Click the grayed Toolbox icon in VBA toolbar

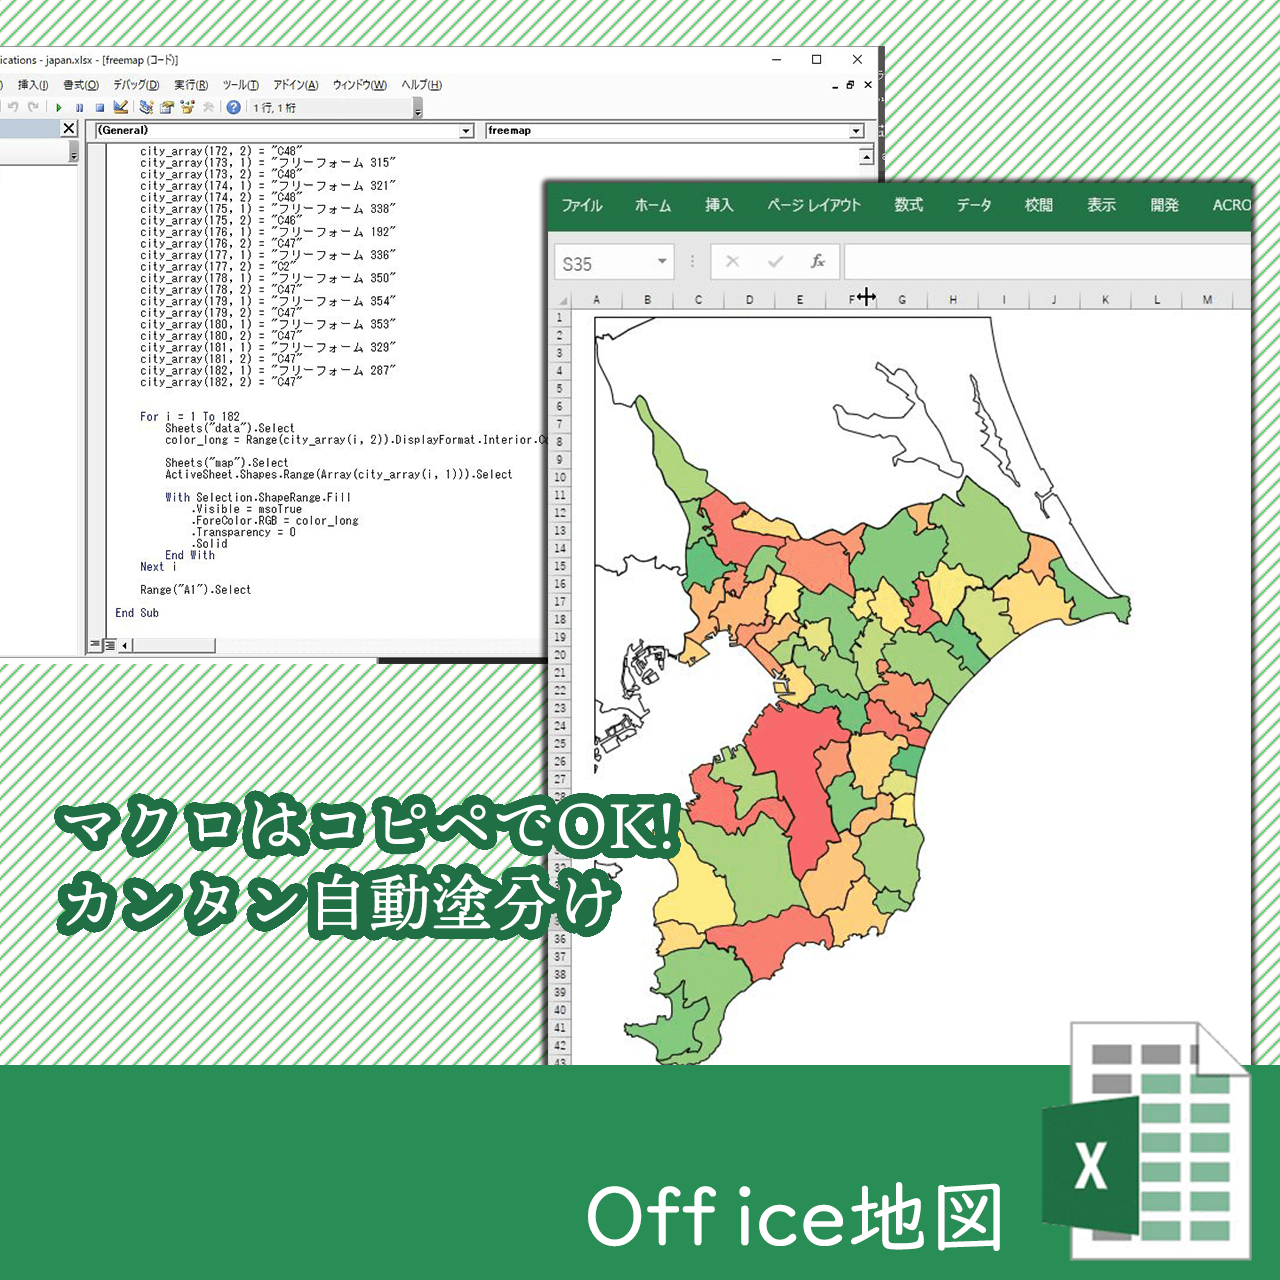click(208, 107)
